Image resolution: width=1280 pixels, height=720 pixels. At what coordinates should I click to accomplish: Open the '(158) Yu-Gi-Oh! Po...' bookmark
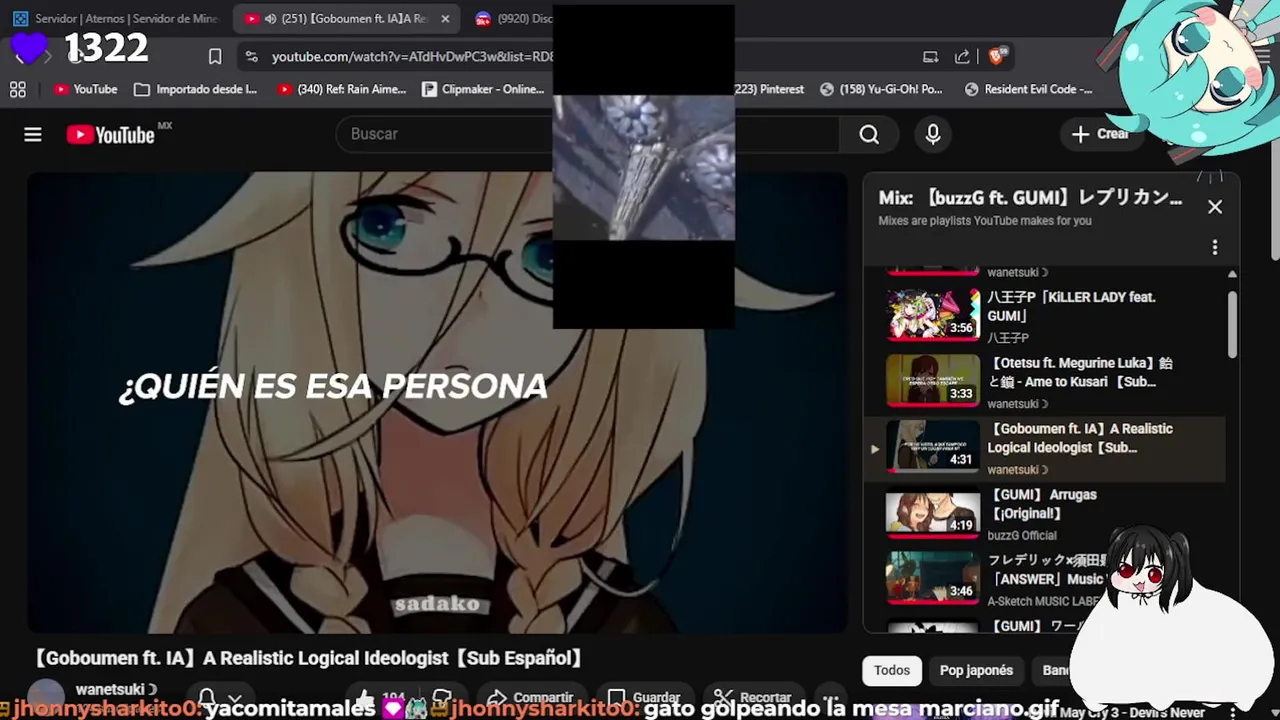pyautogui.click(x=881, y=89)
